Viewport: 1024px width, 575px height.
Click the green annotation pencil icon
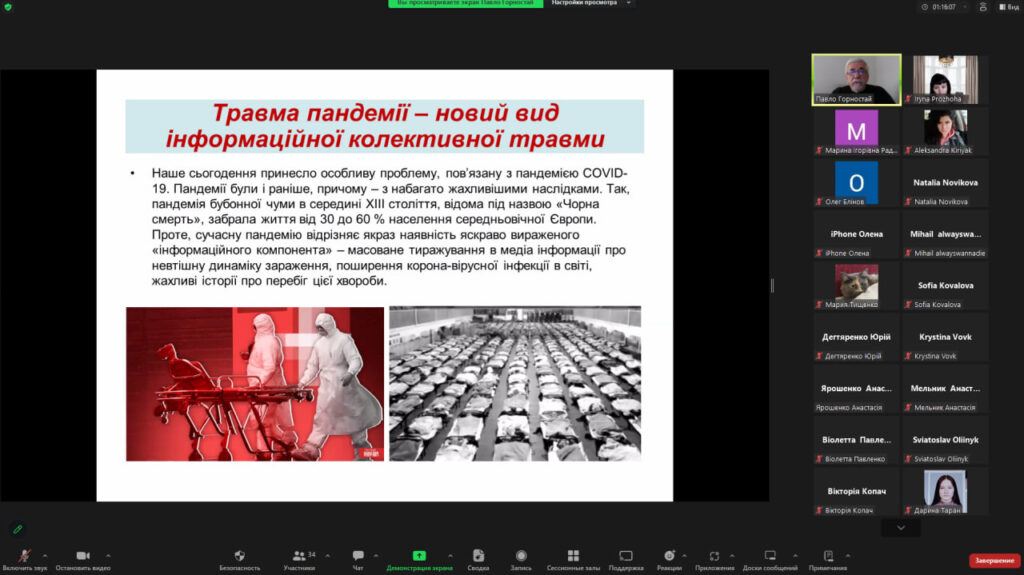tap(17, 528)
